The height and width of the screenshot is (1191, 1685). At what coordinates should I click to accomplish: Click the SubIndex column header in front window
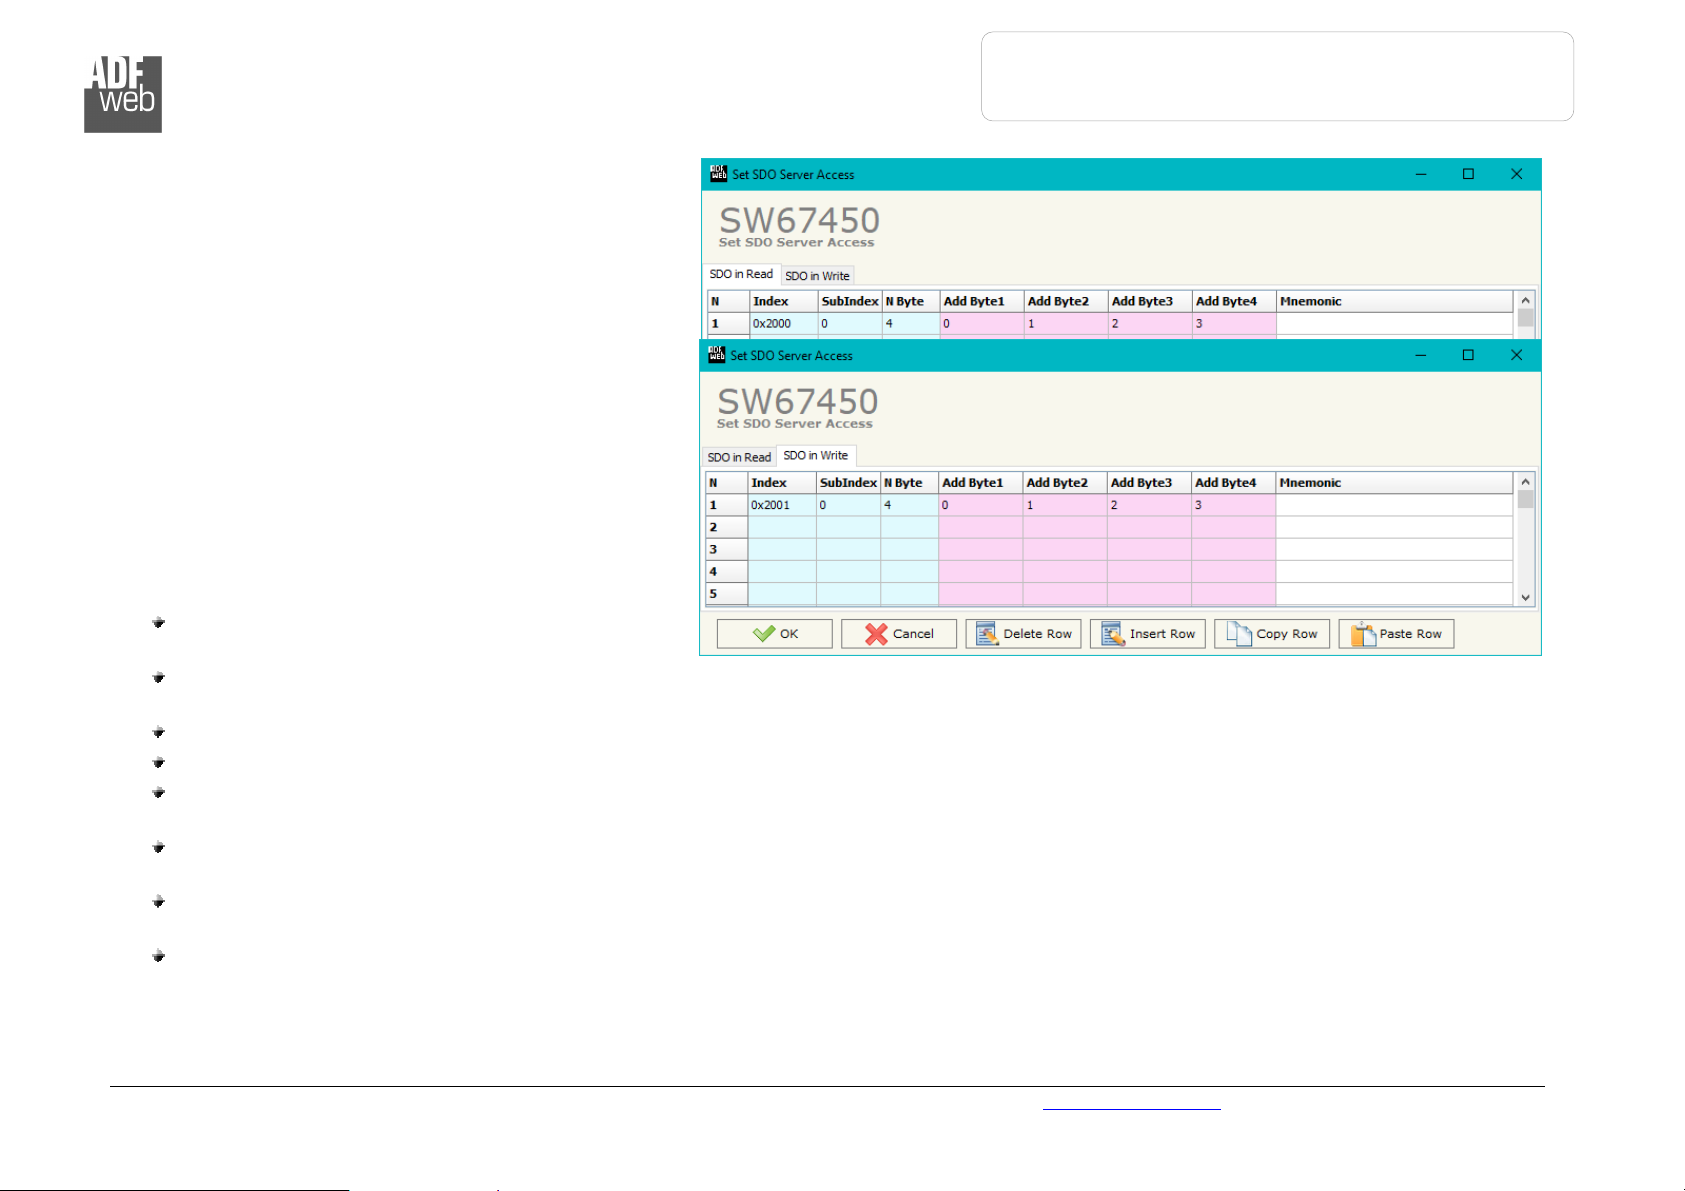pyautogui.click(x=848, y=483)
